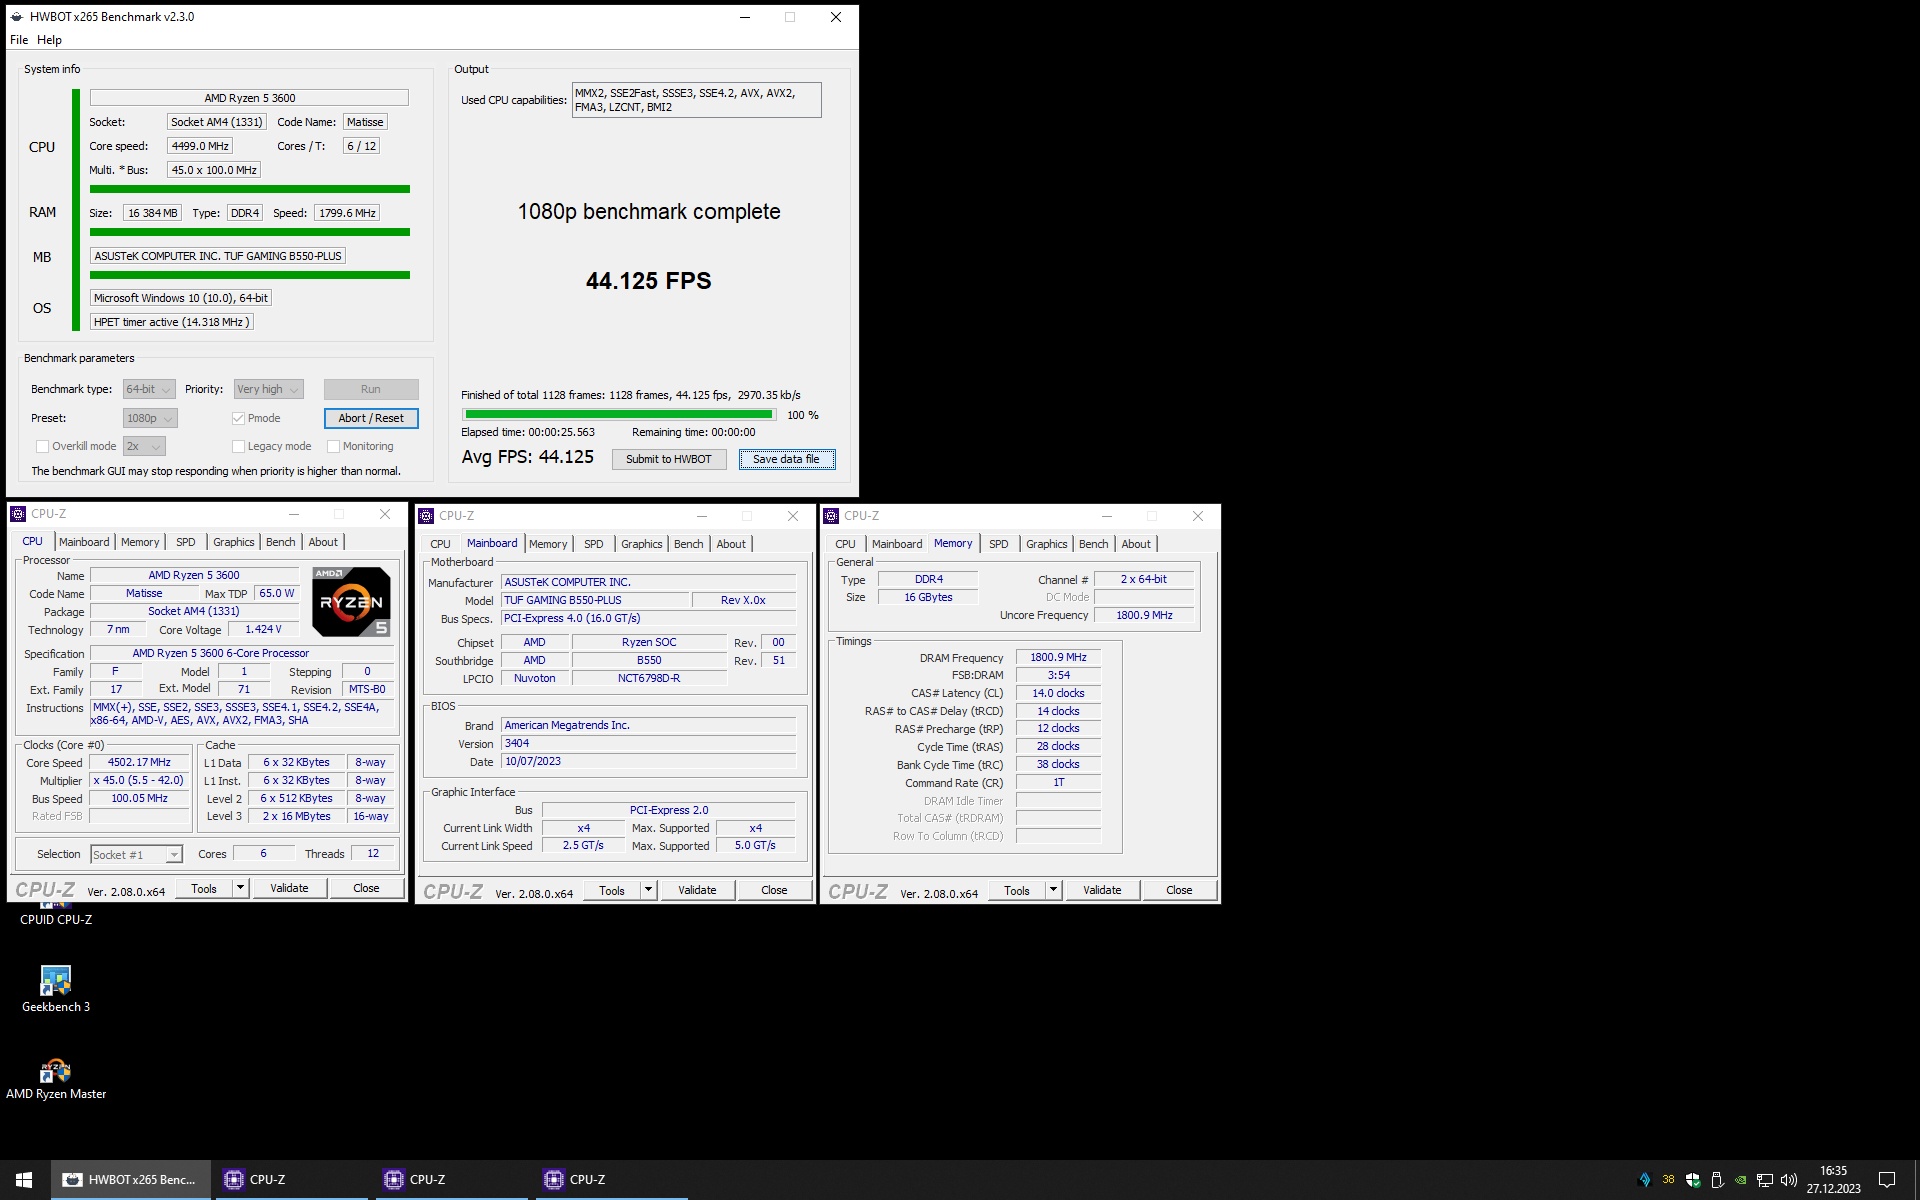The width and height of the screenshot is (1920, 1200).
Task: Open the Benchmark type 64-bit dropdown
Action: [149, 389]
